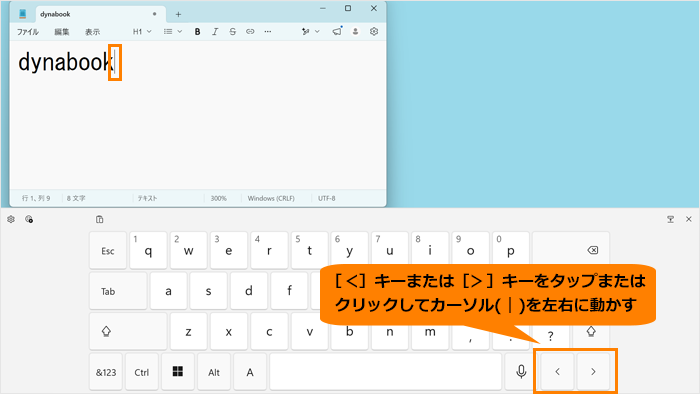Click the megaphone notification icon
This screenshot has height=394, width=700.
click(x=337, y=31)
